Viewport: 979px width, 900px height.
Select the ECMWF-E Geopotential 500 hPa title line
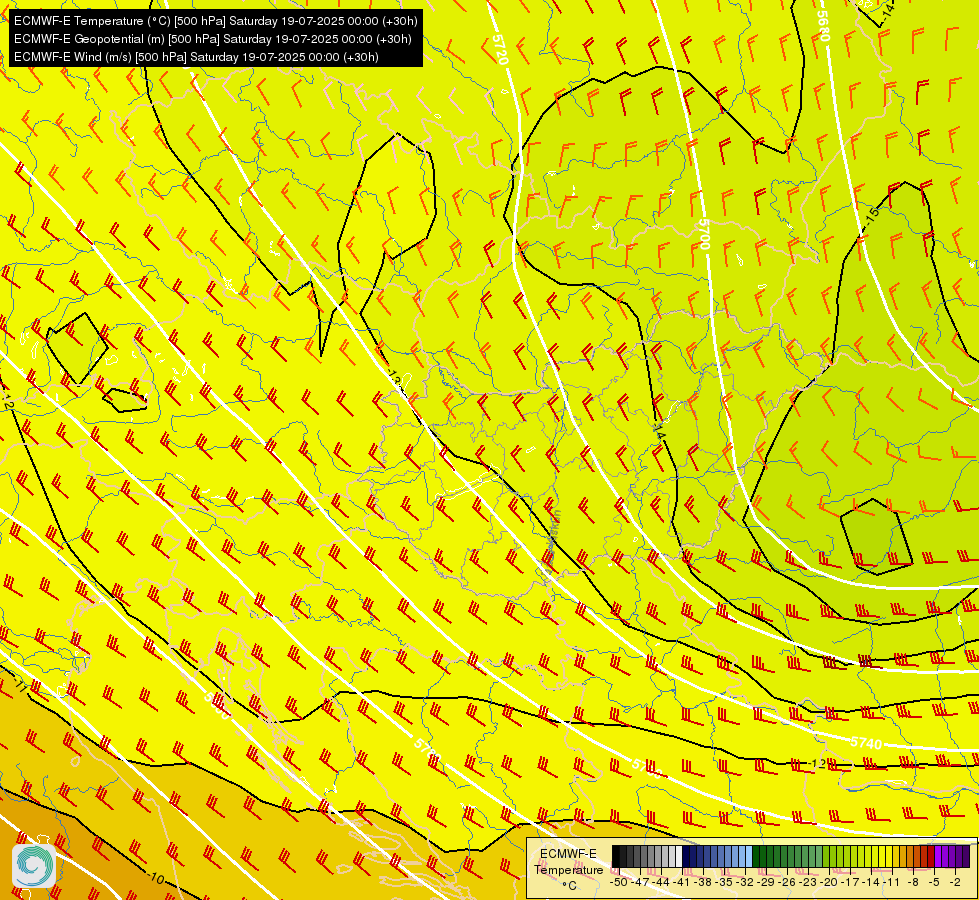(x=212, y=39)
